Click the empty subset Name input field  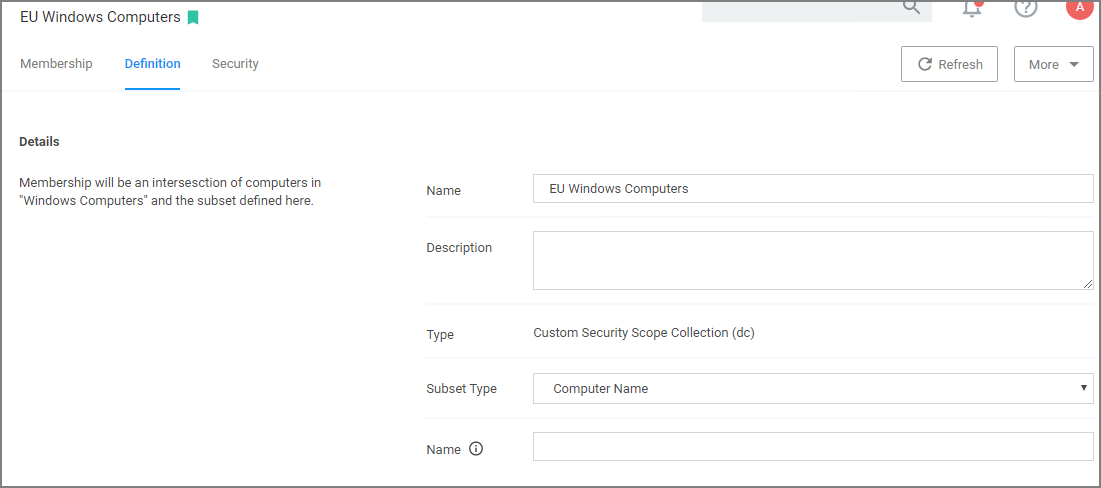click(812, 446)
